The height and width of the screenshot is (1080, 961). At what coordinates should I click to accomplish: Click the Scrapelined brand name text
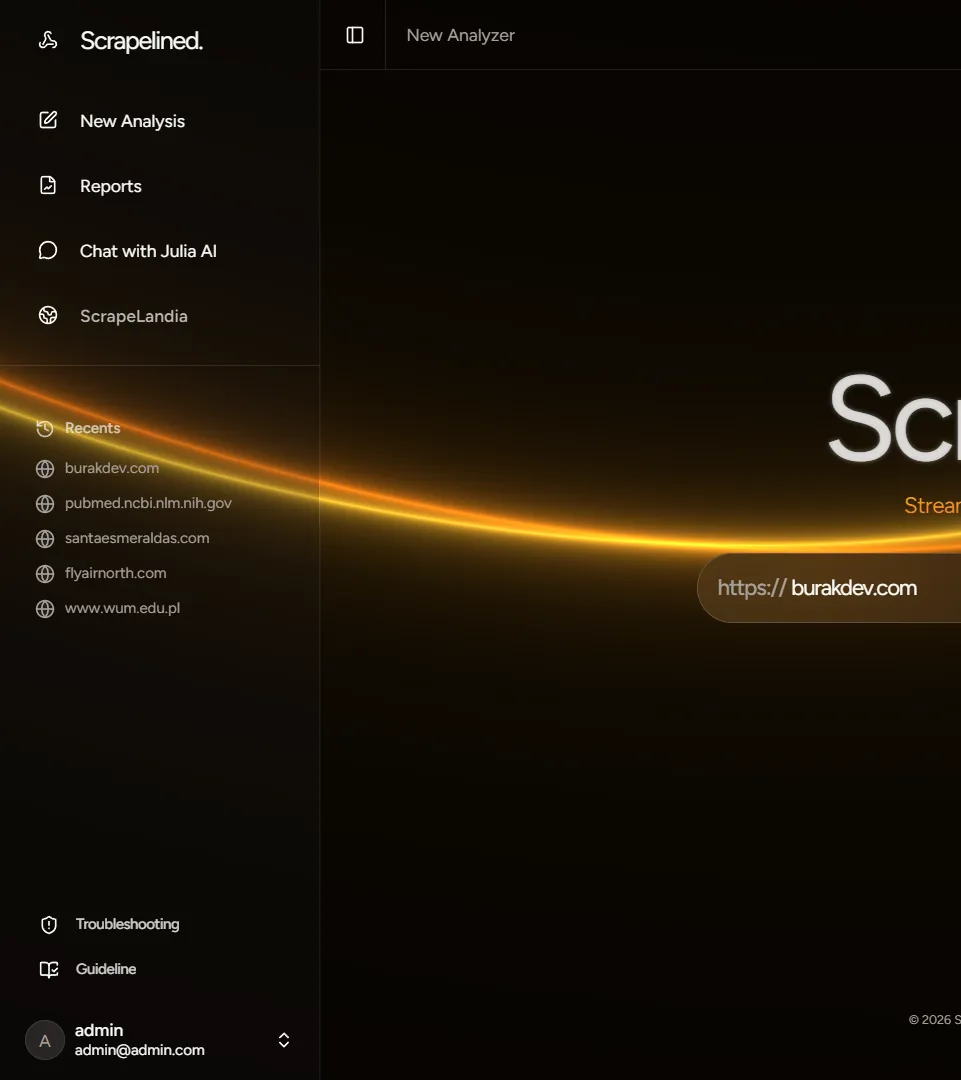141,41
